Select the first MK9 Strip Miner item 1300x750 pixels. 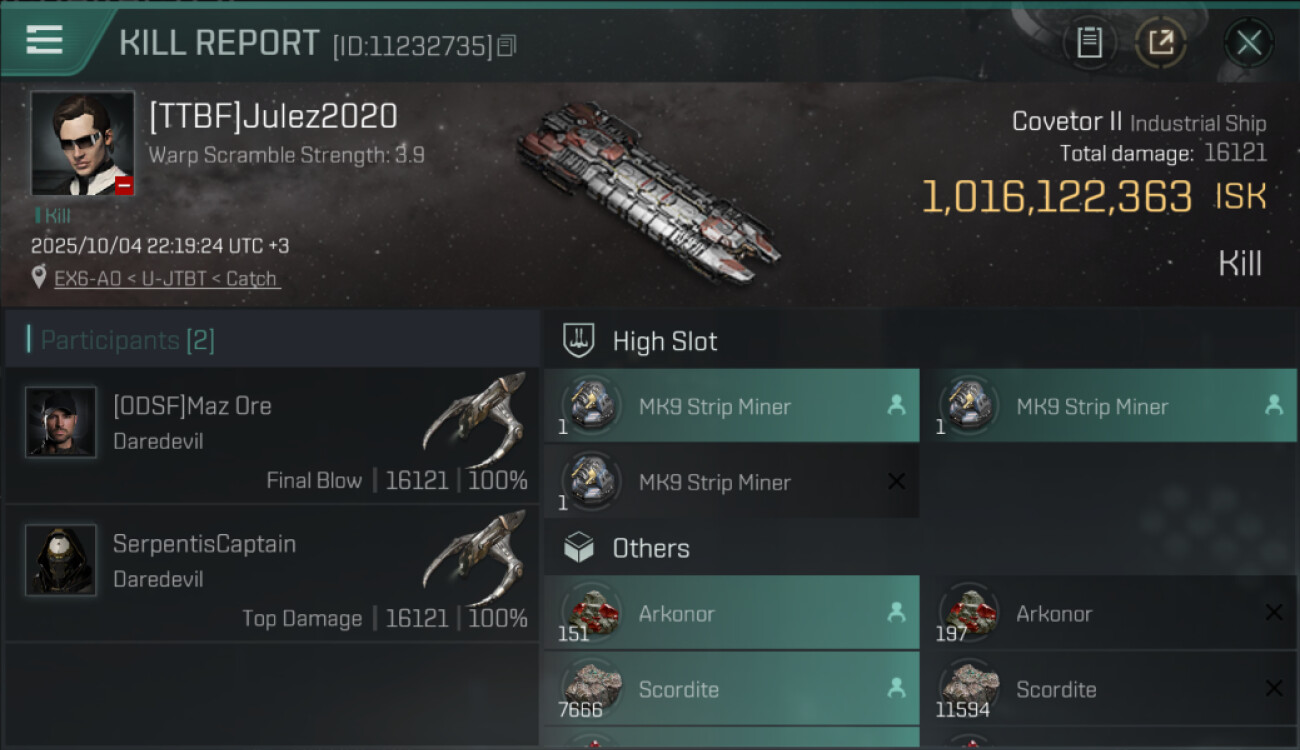(x=731, y=406)
